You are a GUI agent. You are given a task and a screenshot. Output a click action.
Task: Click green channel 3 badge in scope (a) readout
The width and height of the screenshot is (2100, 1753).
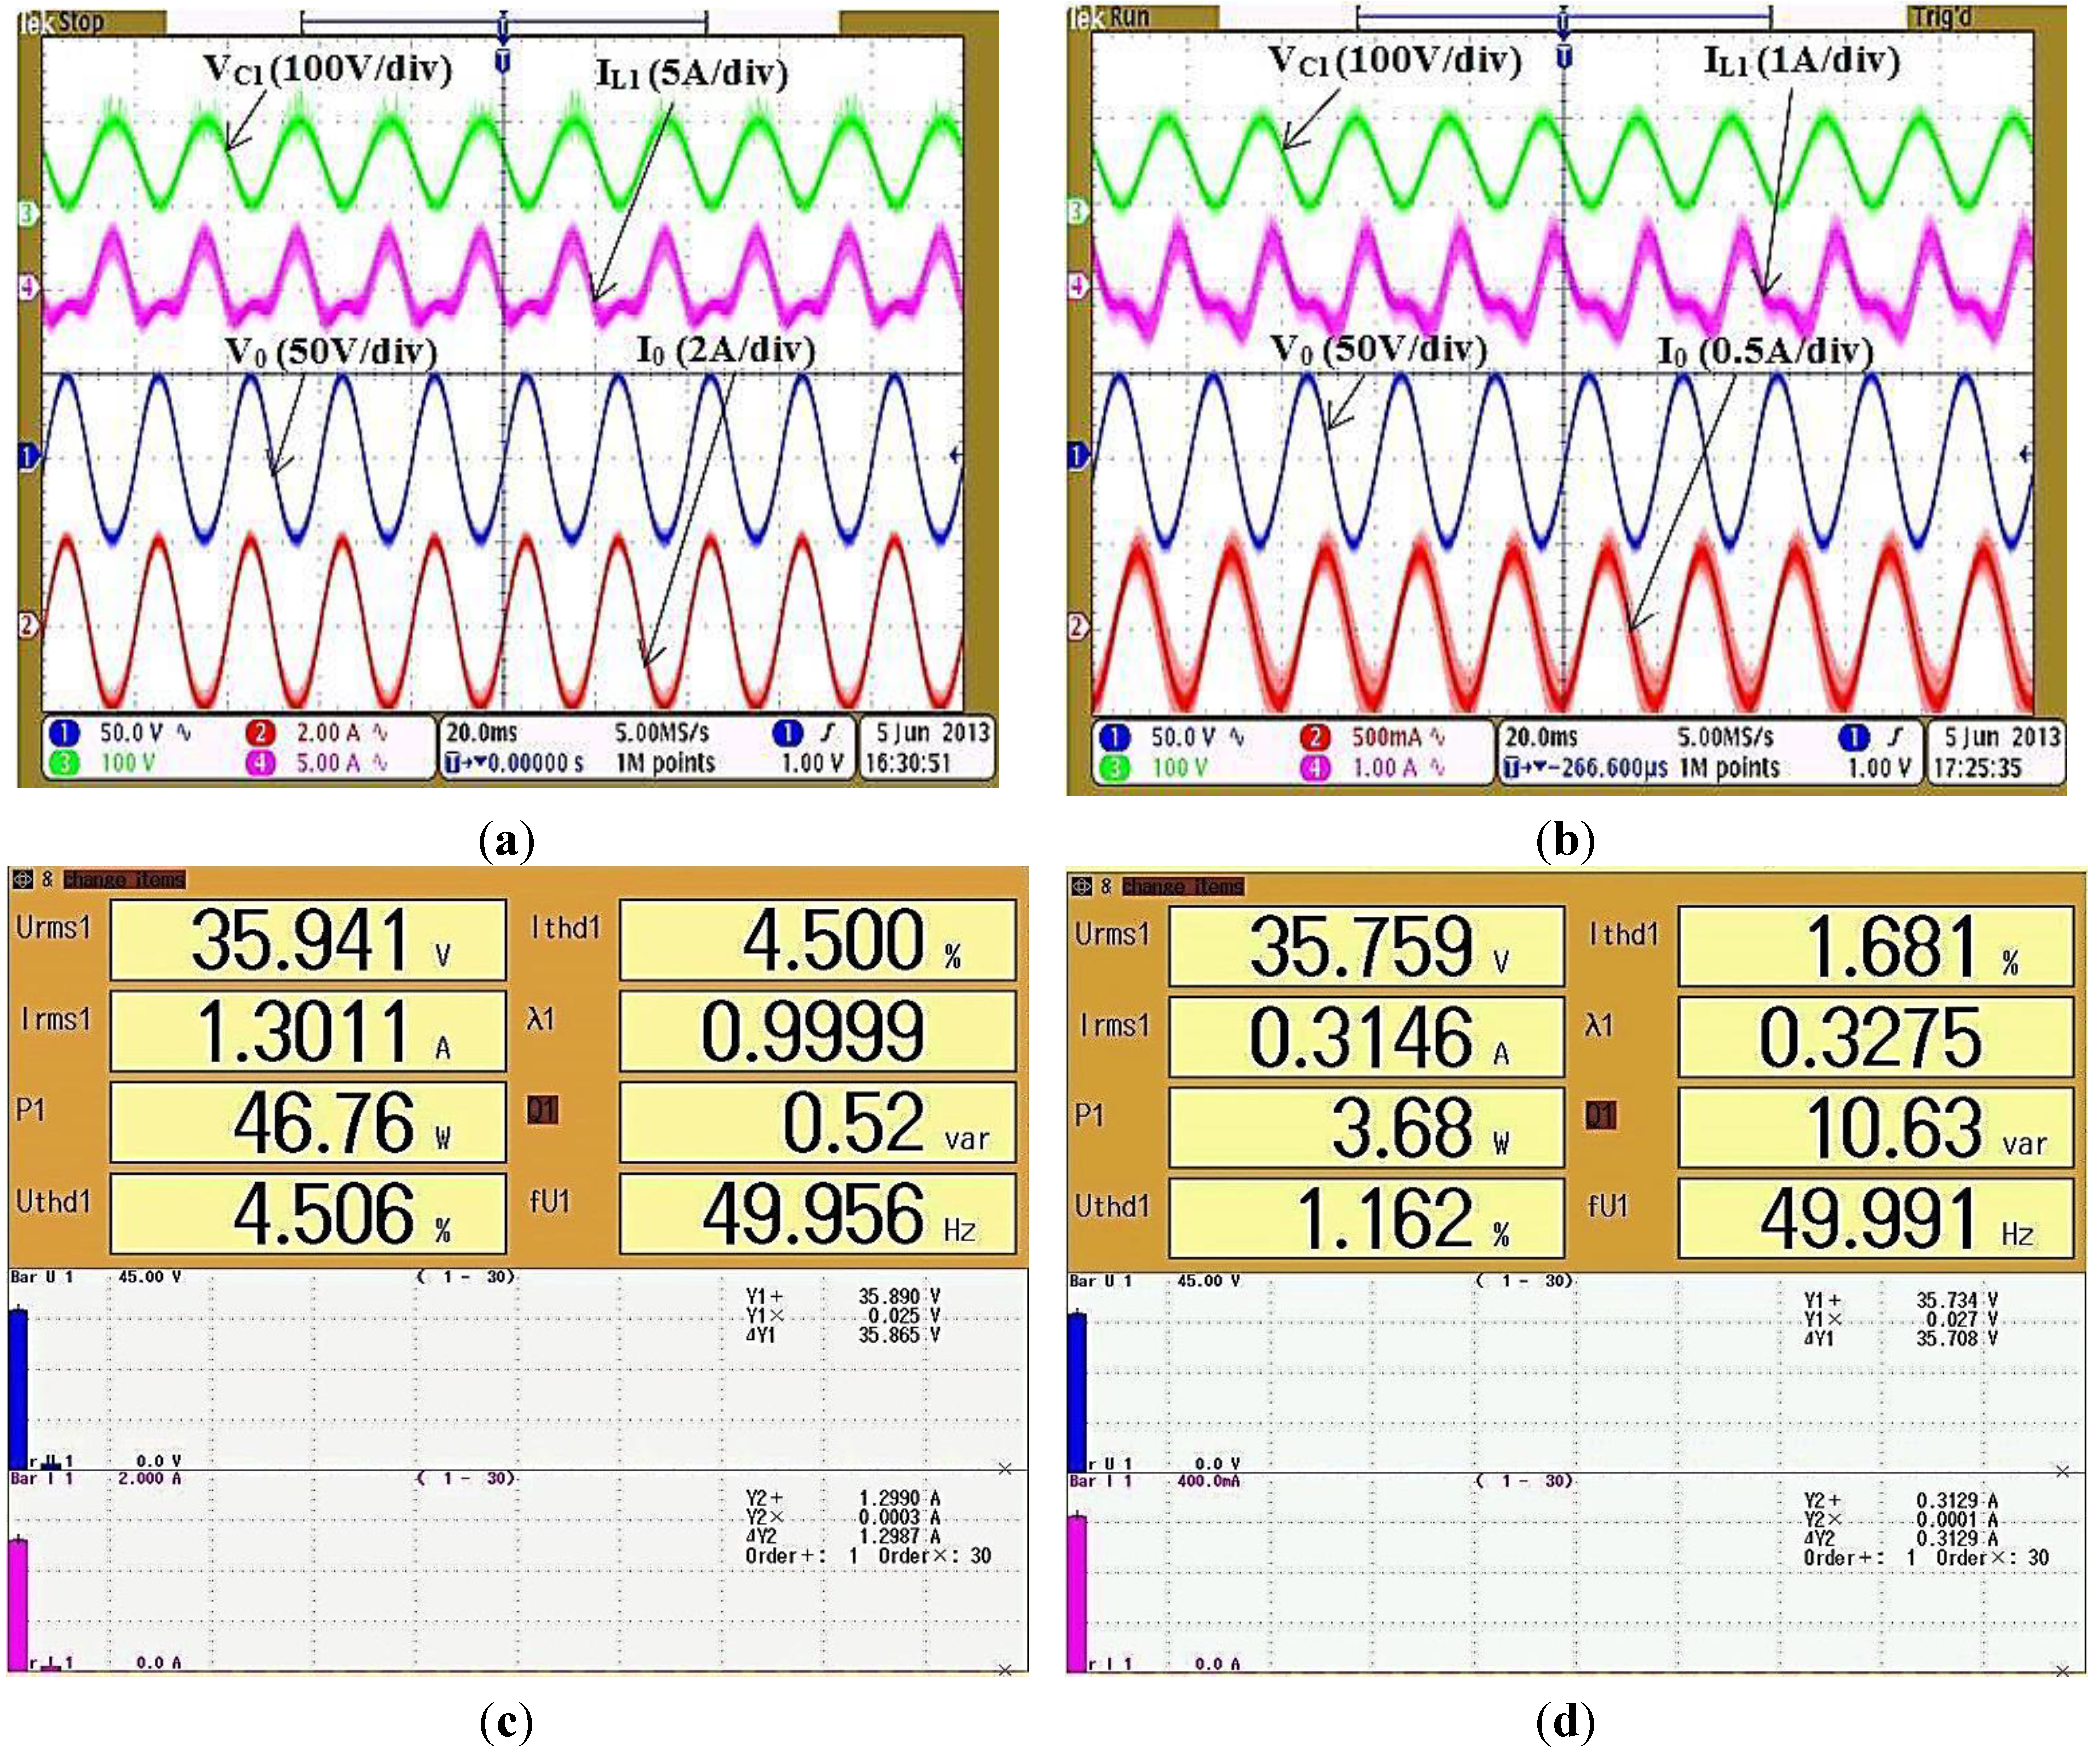click(64, 764)
